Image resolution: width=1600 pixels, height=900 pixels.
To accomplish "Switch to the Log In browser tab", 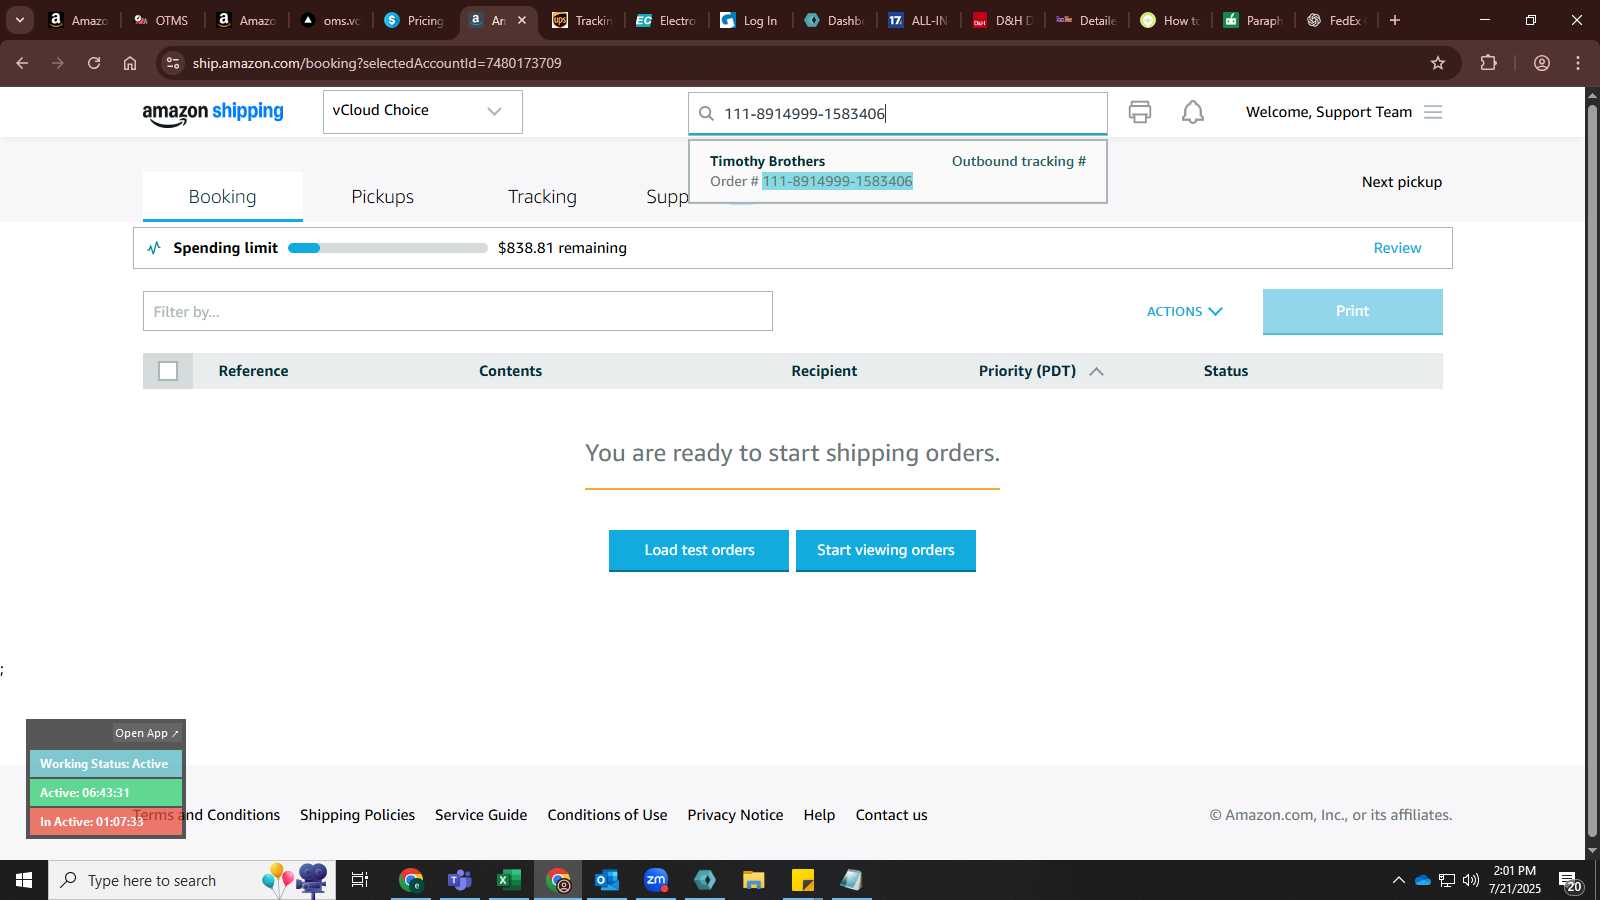I will pyautogui.click(x=750, y=20).
